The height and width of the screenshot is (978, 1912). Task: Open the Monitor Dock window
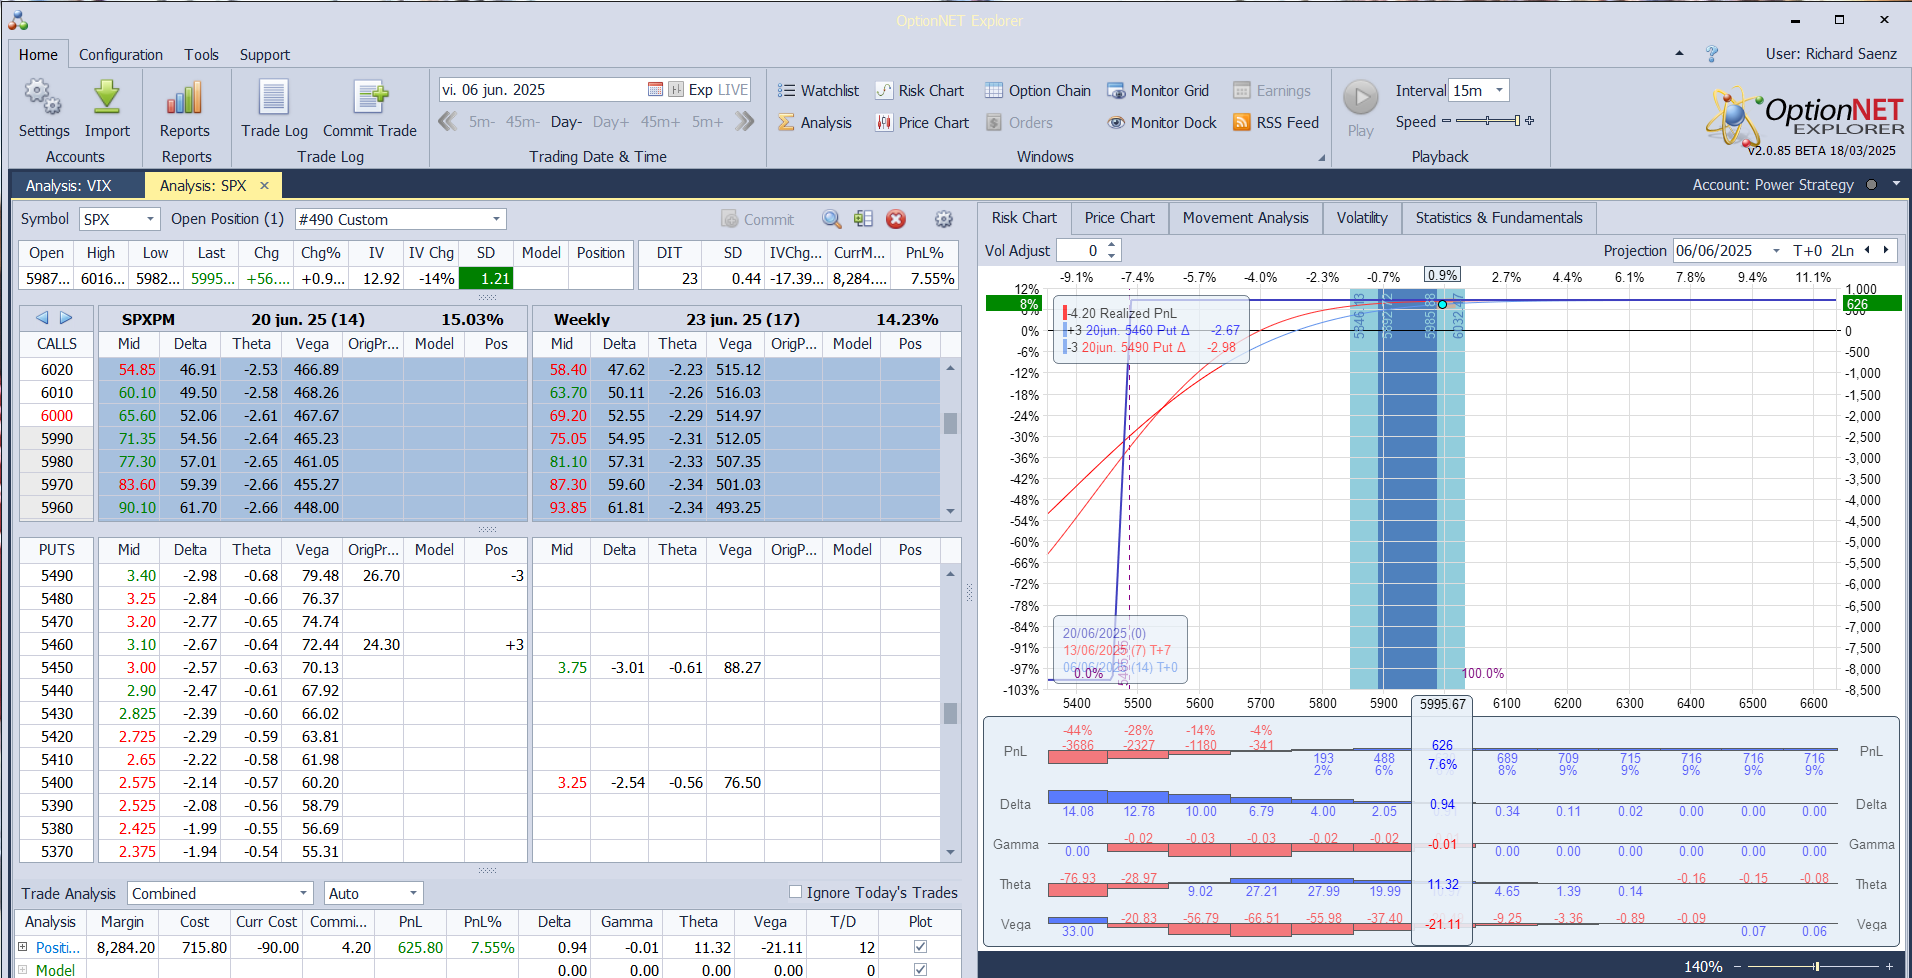pyautogui.click(x=1162, y=123)
